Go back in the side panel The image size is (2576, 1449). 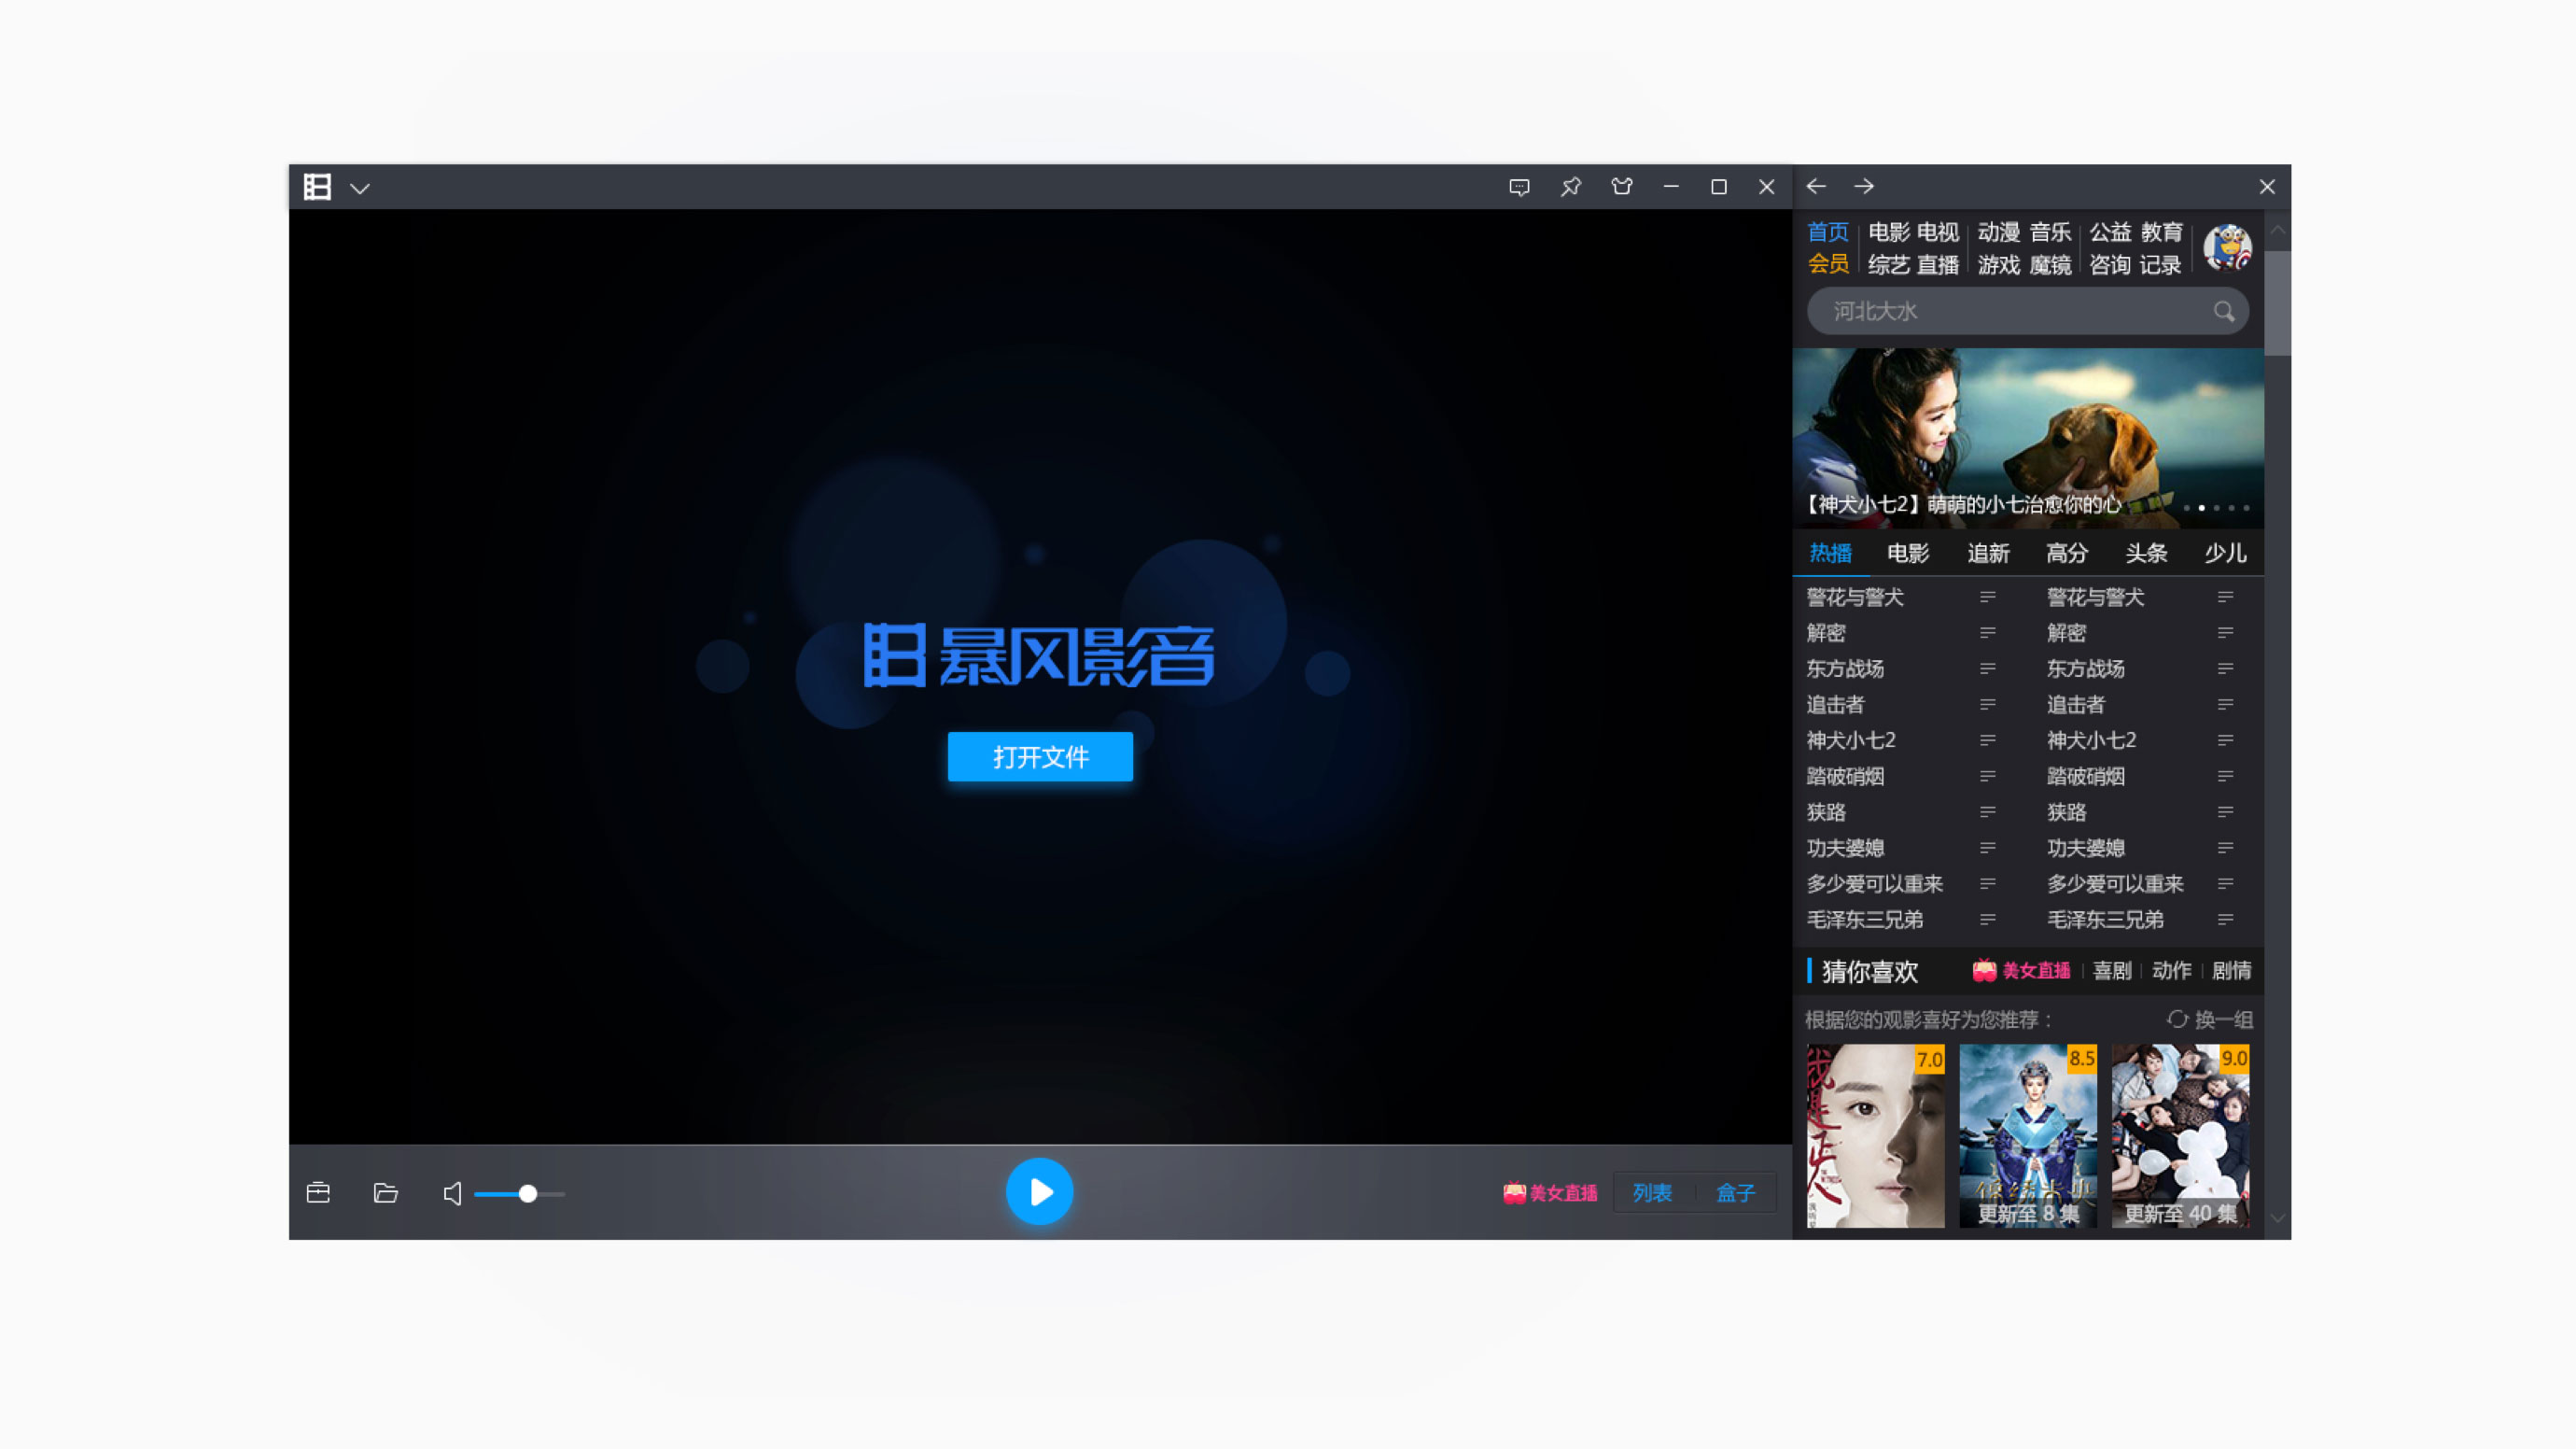pos(1816,186)
